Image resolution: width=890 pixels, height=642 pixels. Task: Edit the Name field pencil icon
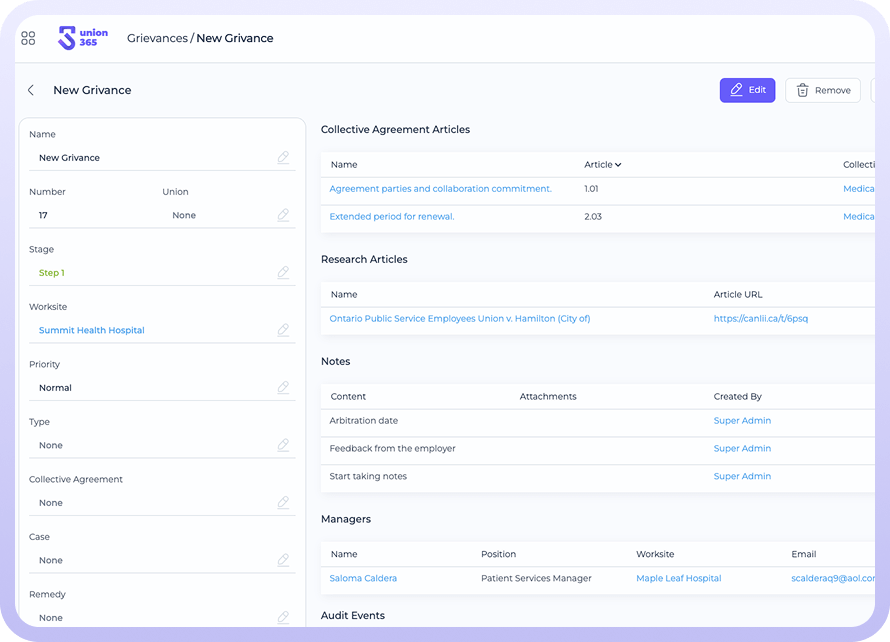(284, 158)
